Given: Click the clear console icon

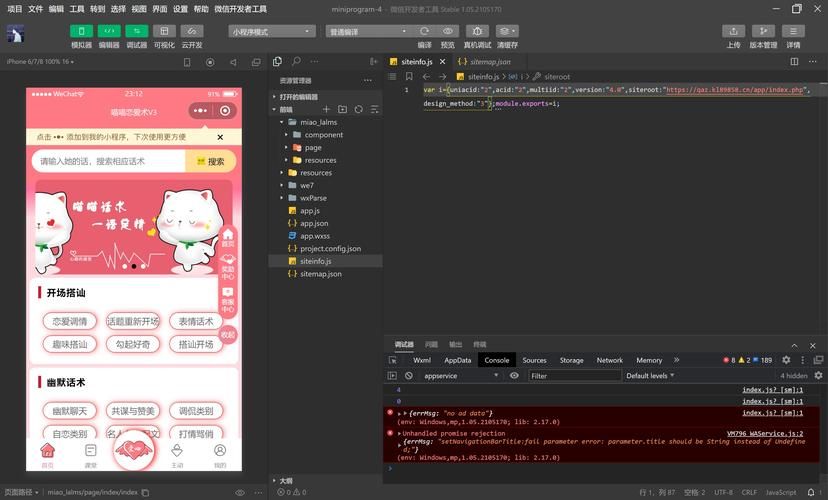Looking at the screenshot, I should pos(408,376).
